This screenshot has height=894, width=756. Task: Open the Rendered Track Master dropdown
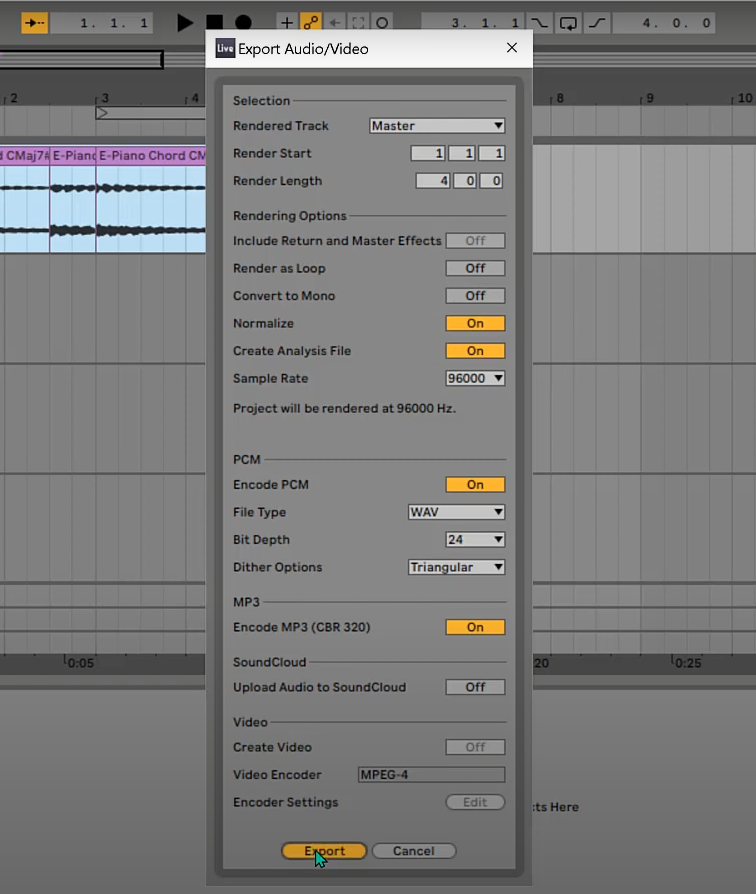(x=437, y=125)
